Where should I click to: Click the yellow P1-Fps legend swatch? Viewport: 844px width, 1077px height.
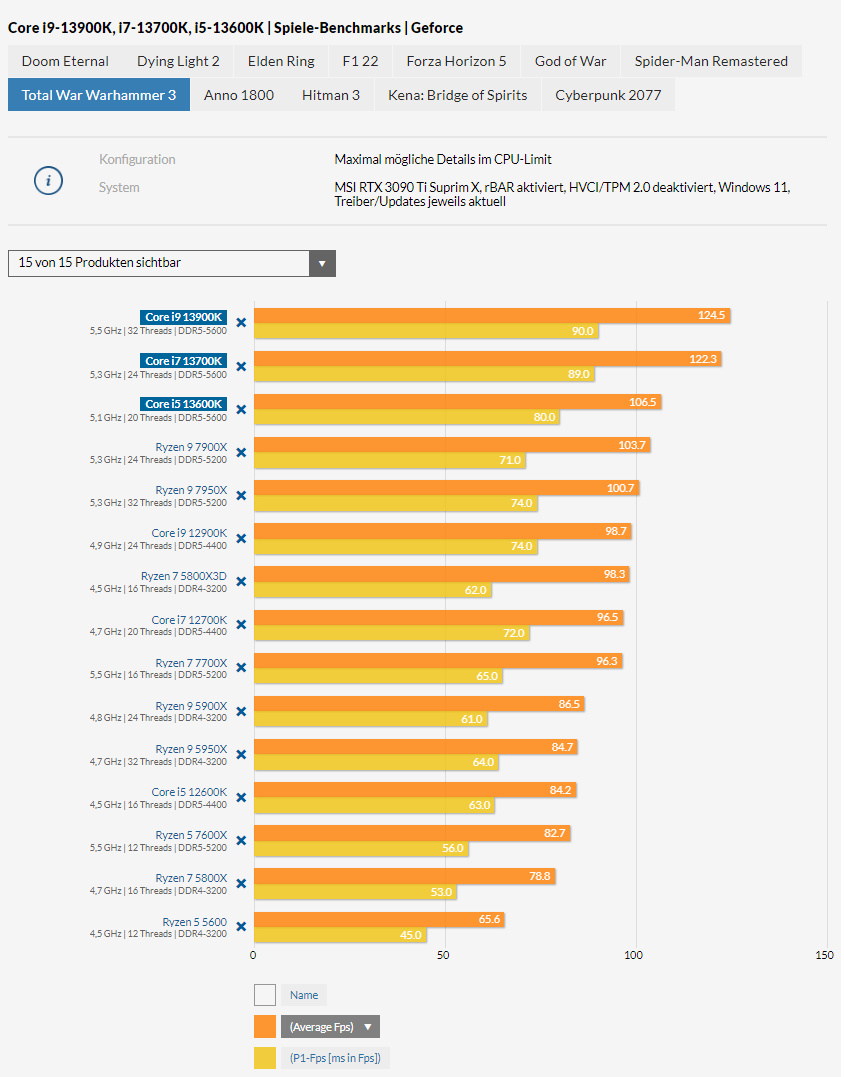(265, 1058)
